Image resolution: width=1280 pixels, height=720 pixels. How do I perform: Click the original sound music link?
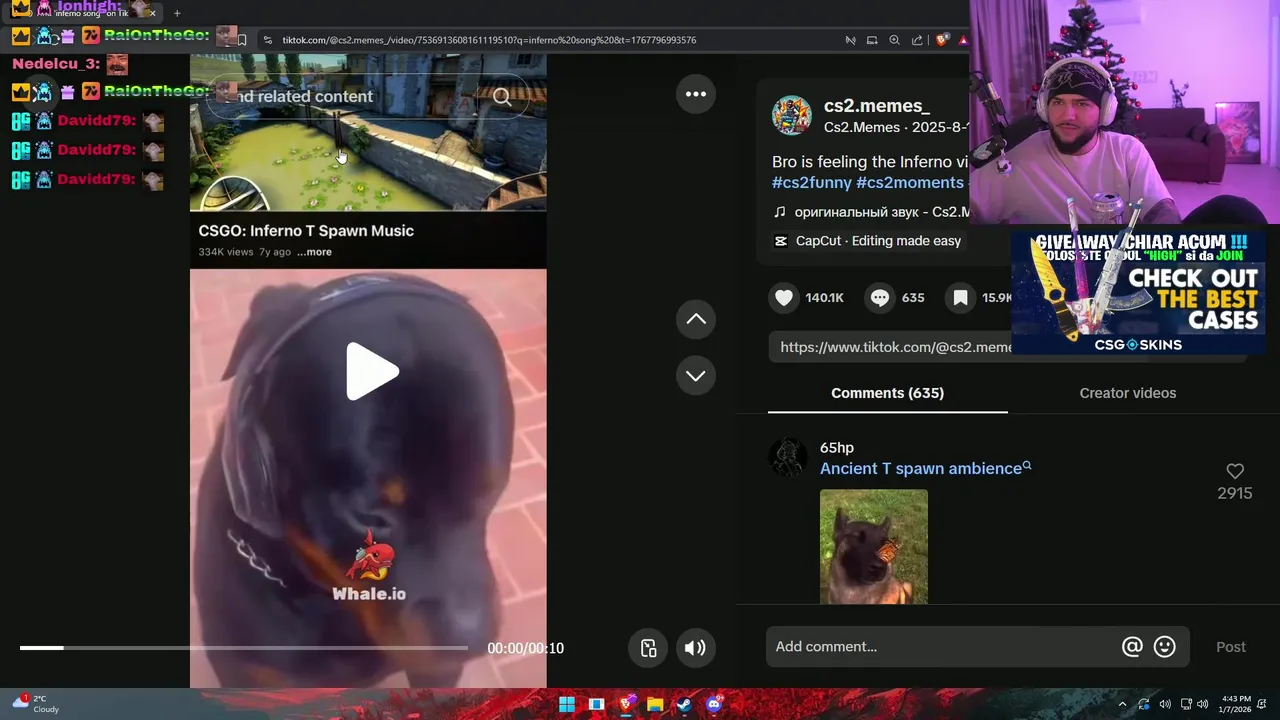pos(872,212)
